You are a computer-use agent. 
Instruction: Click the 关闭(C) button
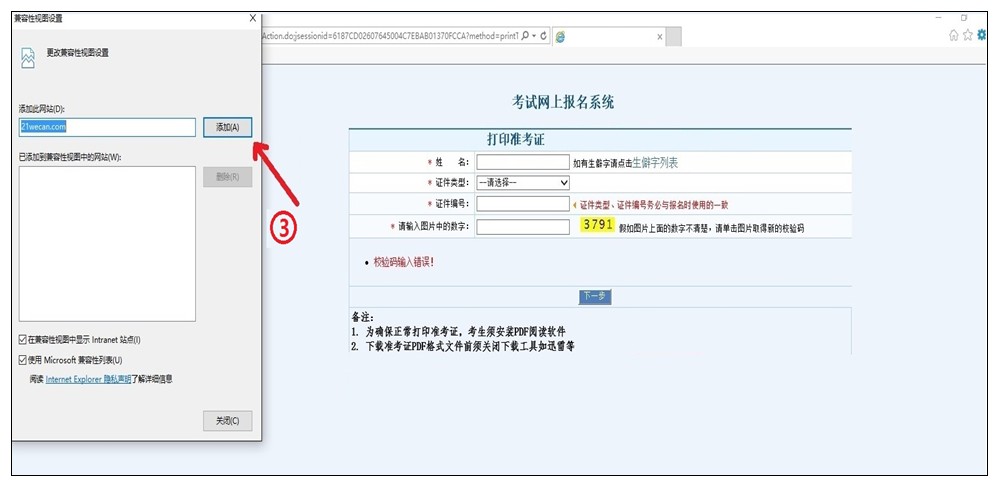pos(227,421)
